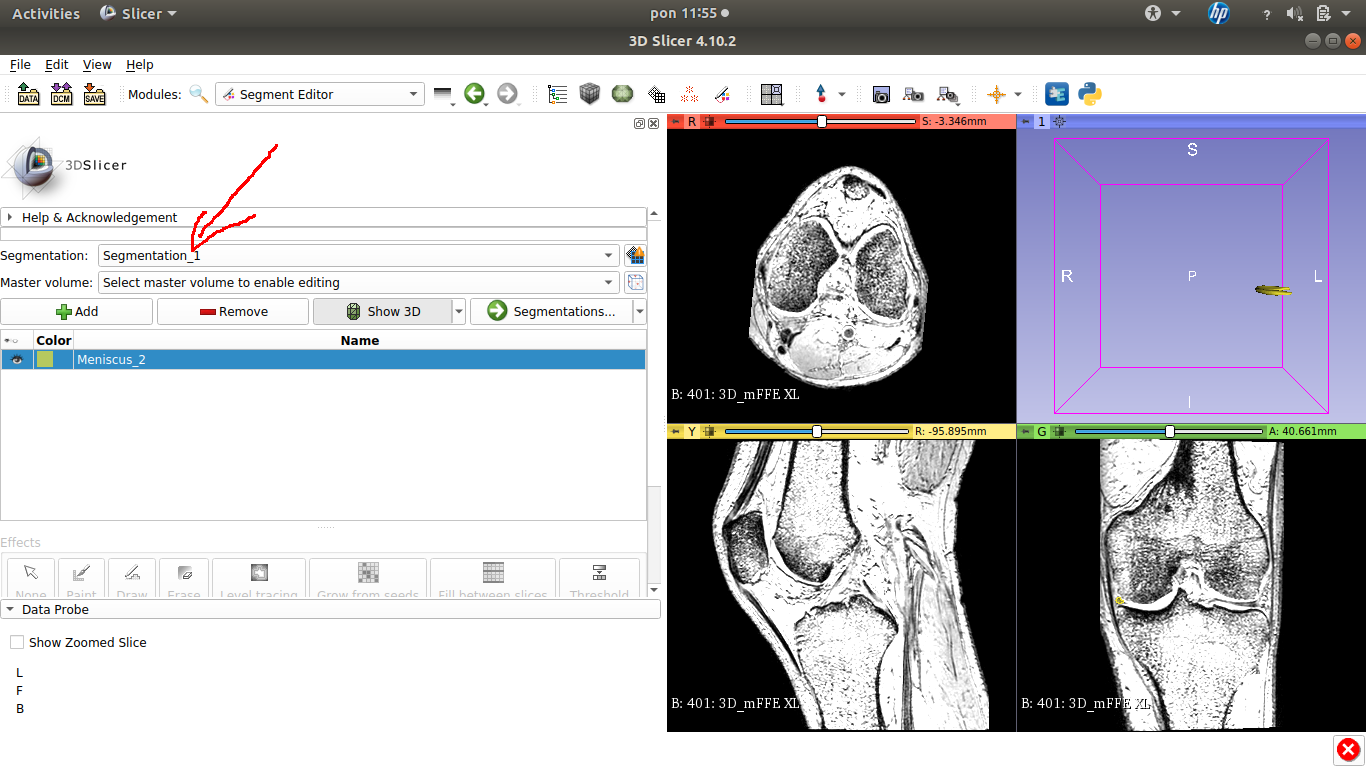Click the yellow slice offset slider
This screenshot has width=1366, height=768.
817,432
